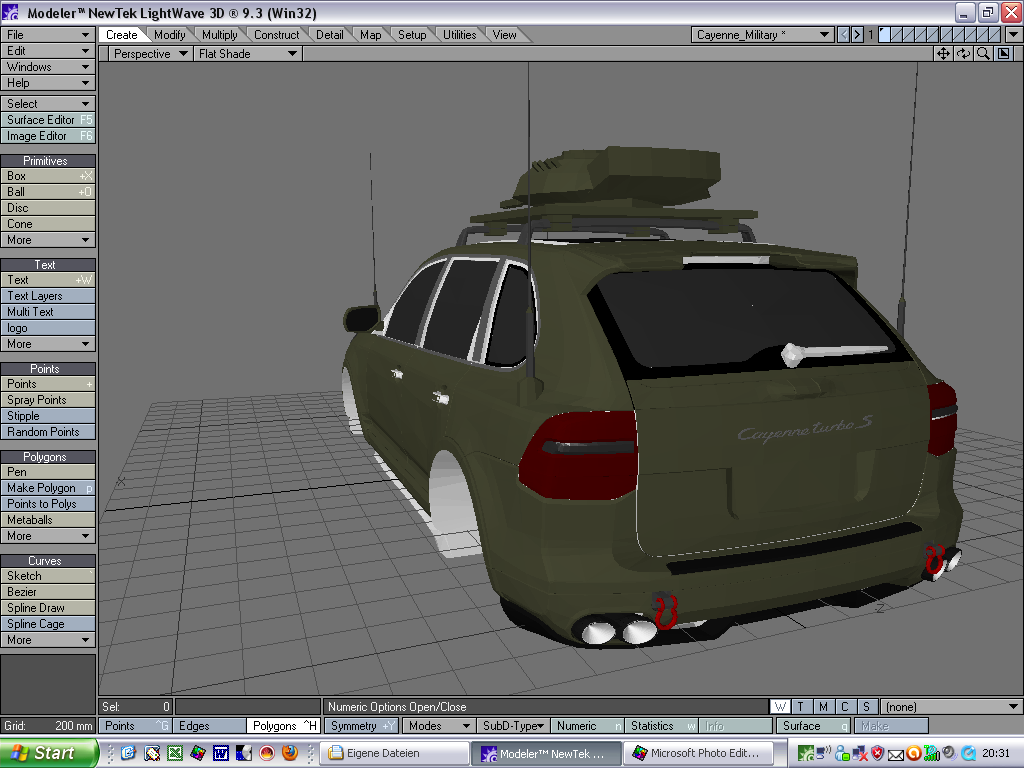
Task: Open the (none) vertex map dropdown
Action: [951, 707]
